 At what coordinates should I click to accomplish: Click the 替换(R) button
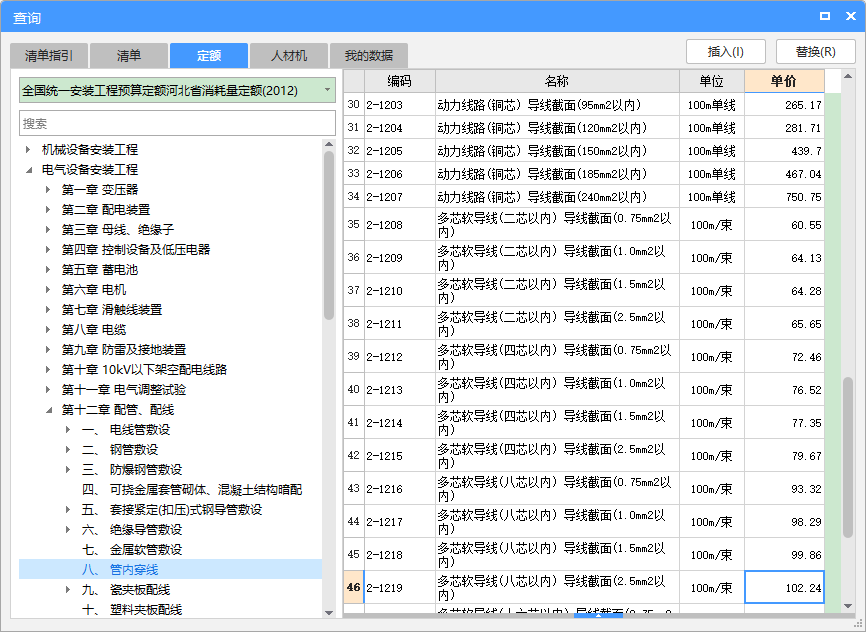pos(815,52)
